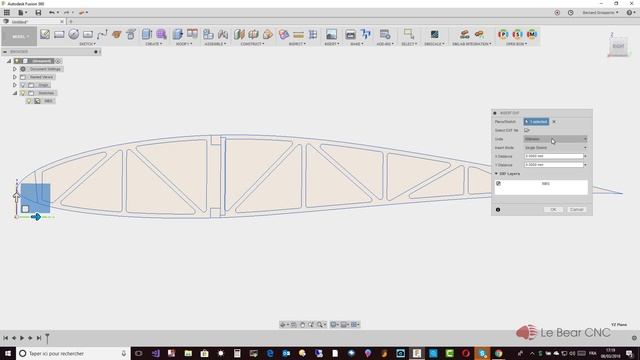
Task: Click the window Select tool icon
Action: pos(408,33)
